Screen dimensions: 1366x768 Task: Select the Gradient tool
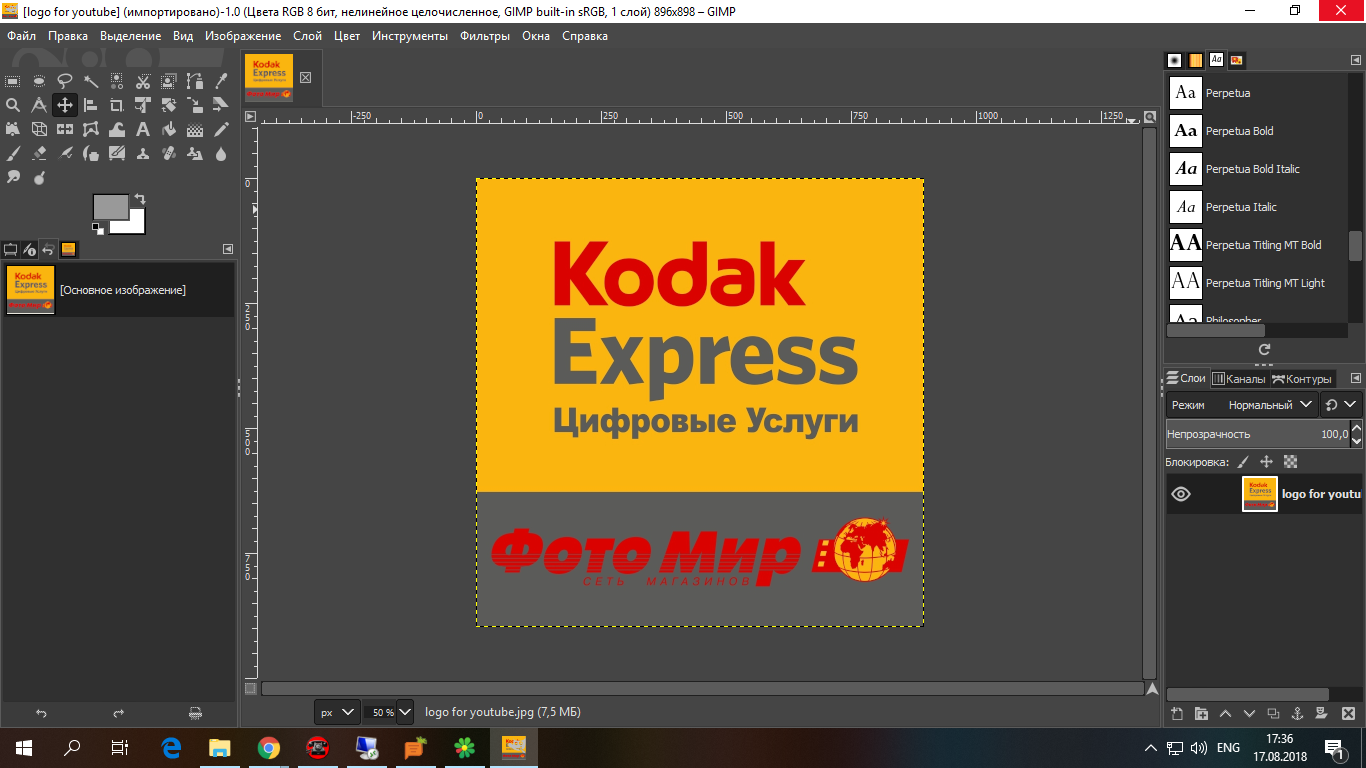(195, 129)
